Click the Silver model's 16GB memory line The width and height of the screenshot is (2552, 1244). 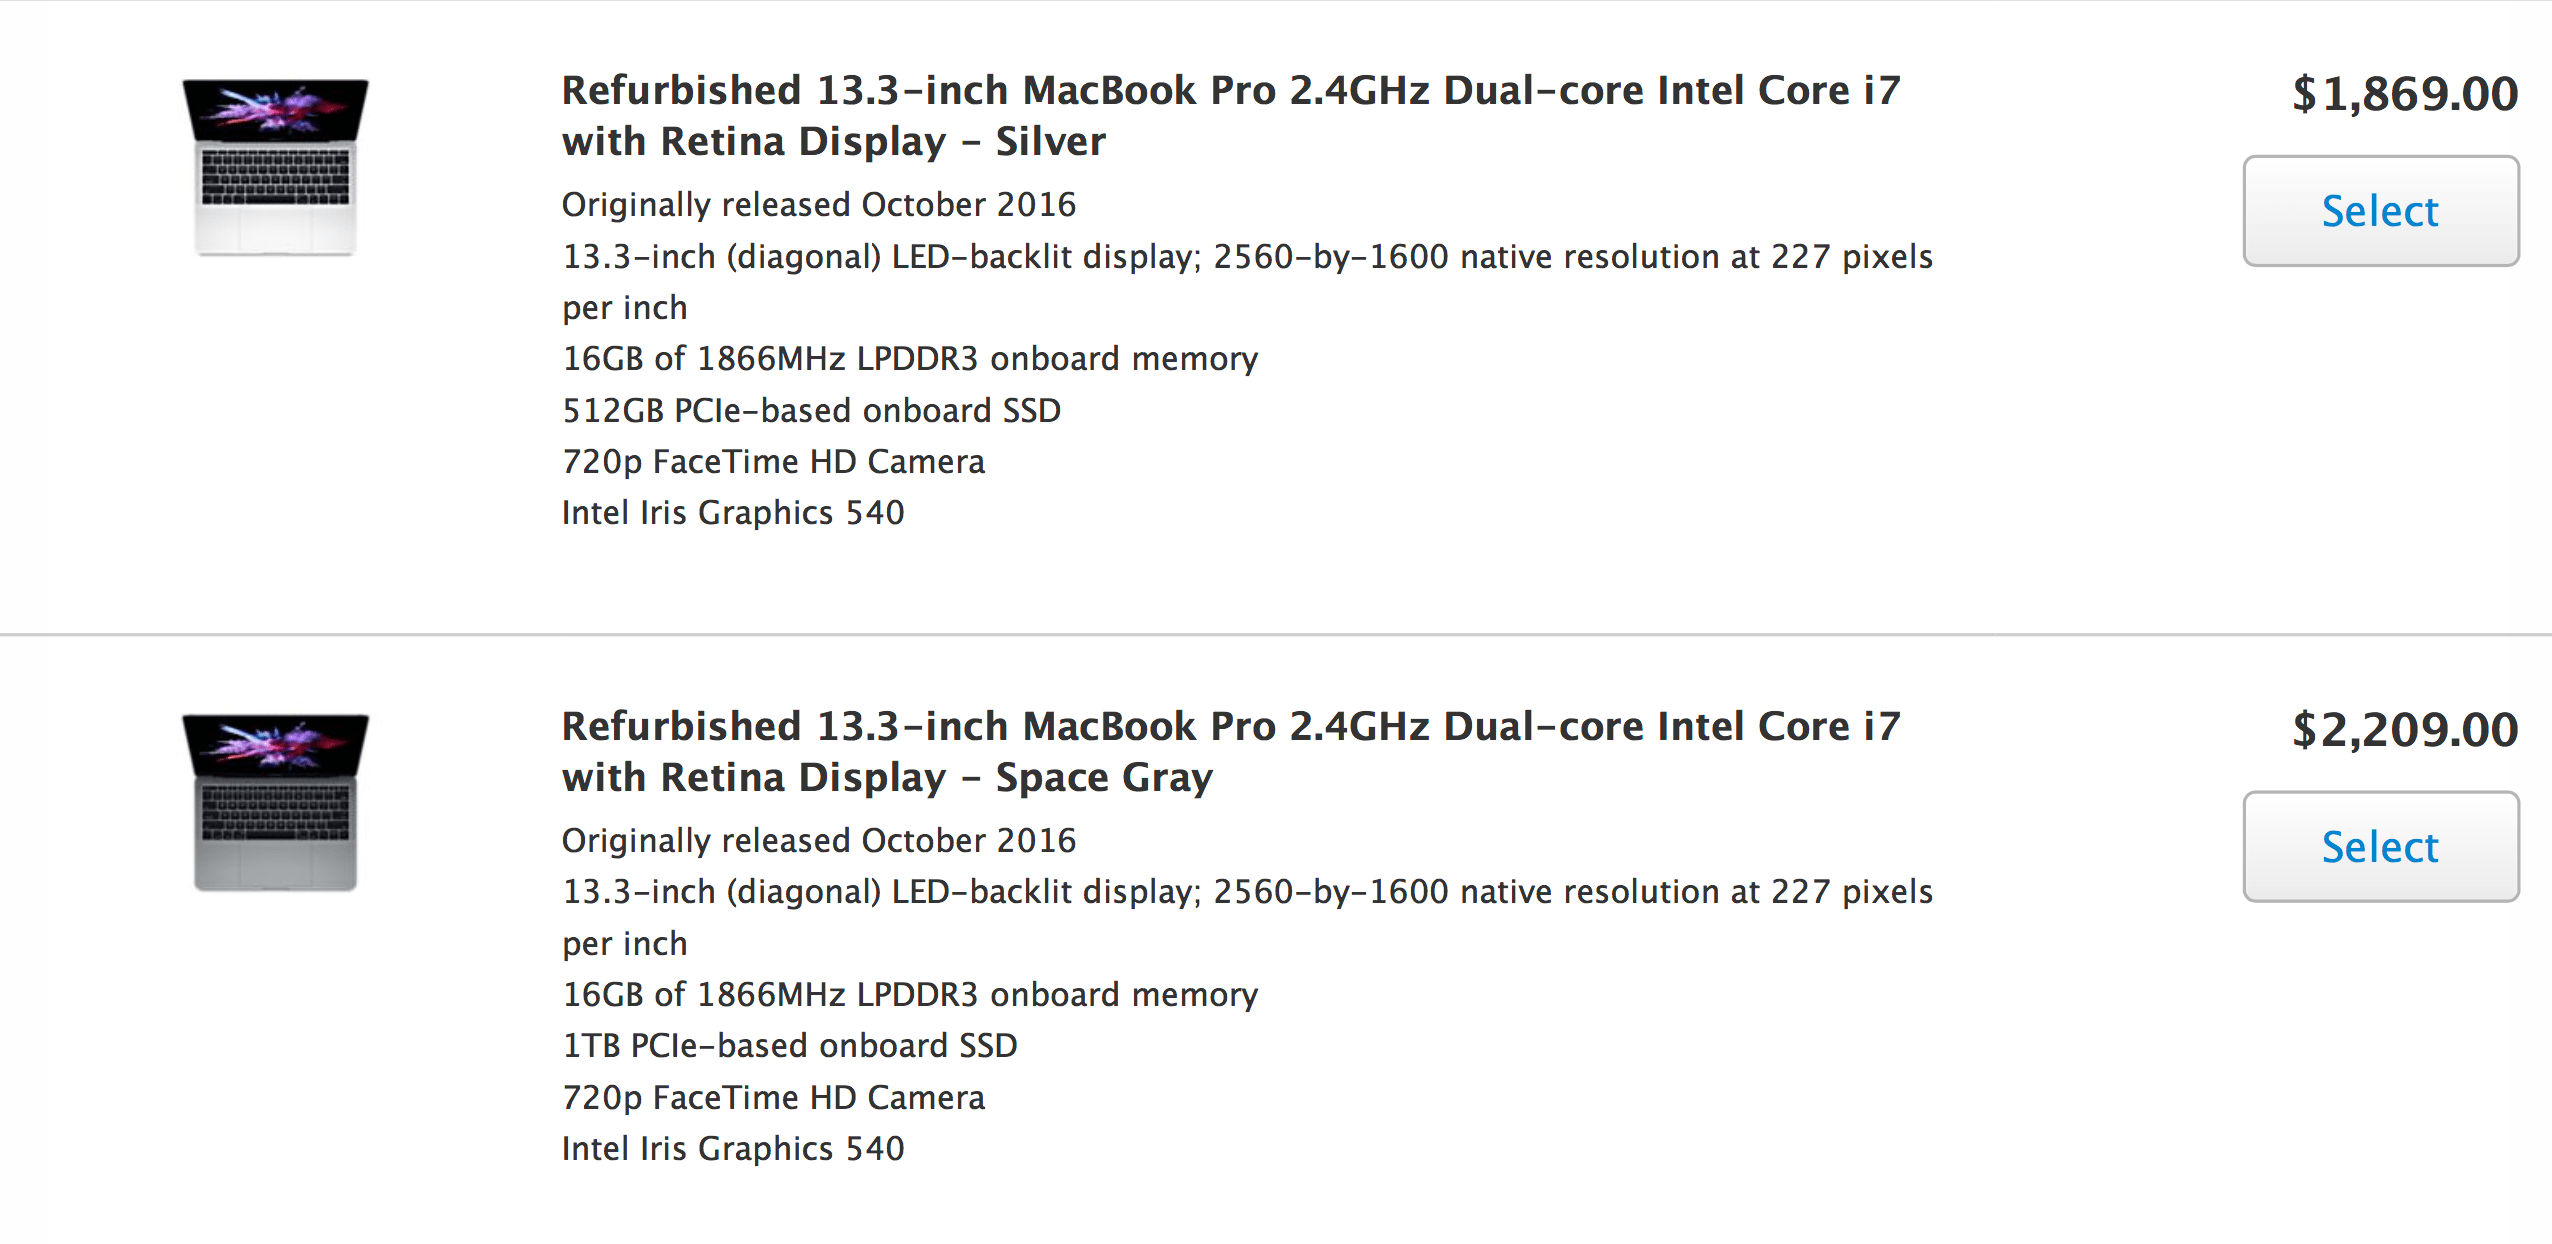click(909, 359)
